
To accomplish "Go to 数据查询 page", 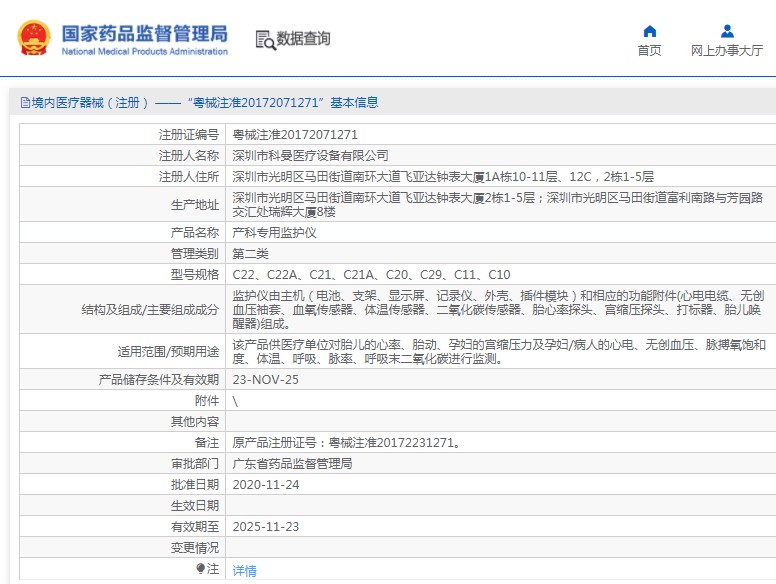I will pyautogui.click(x=303, y=39).
